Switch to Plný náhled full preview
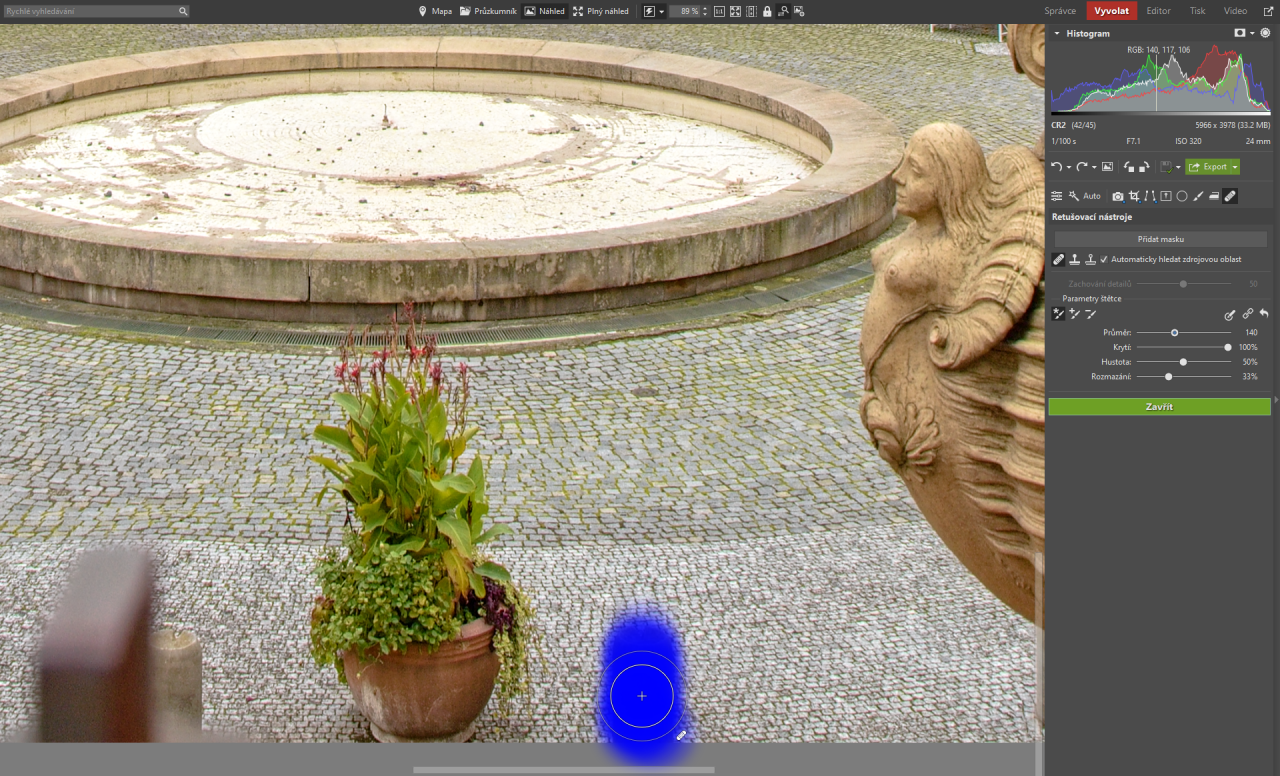 (x=601, y=11)
